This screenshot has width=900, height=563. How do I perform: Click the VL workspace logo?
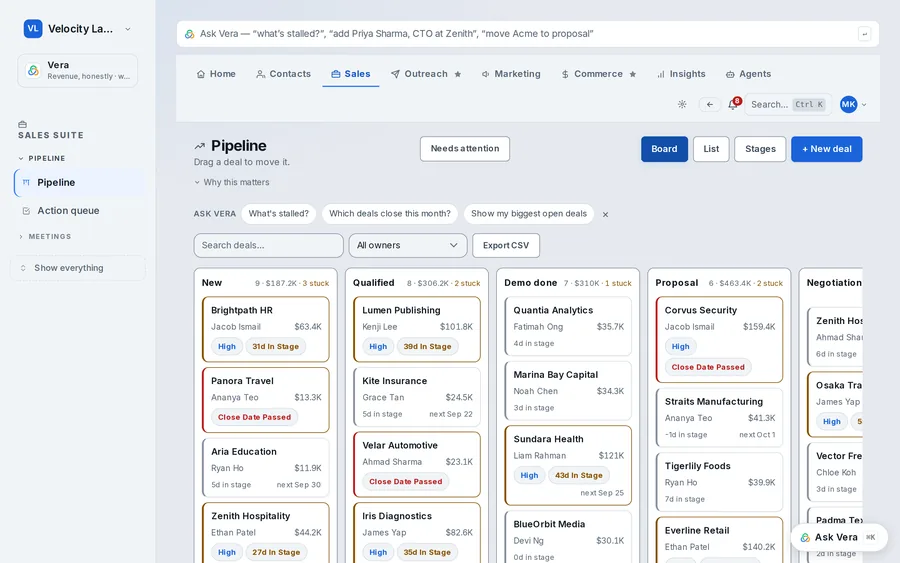point(33,29)
